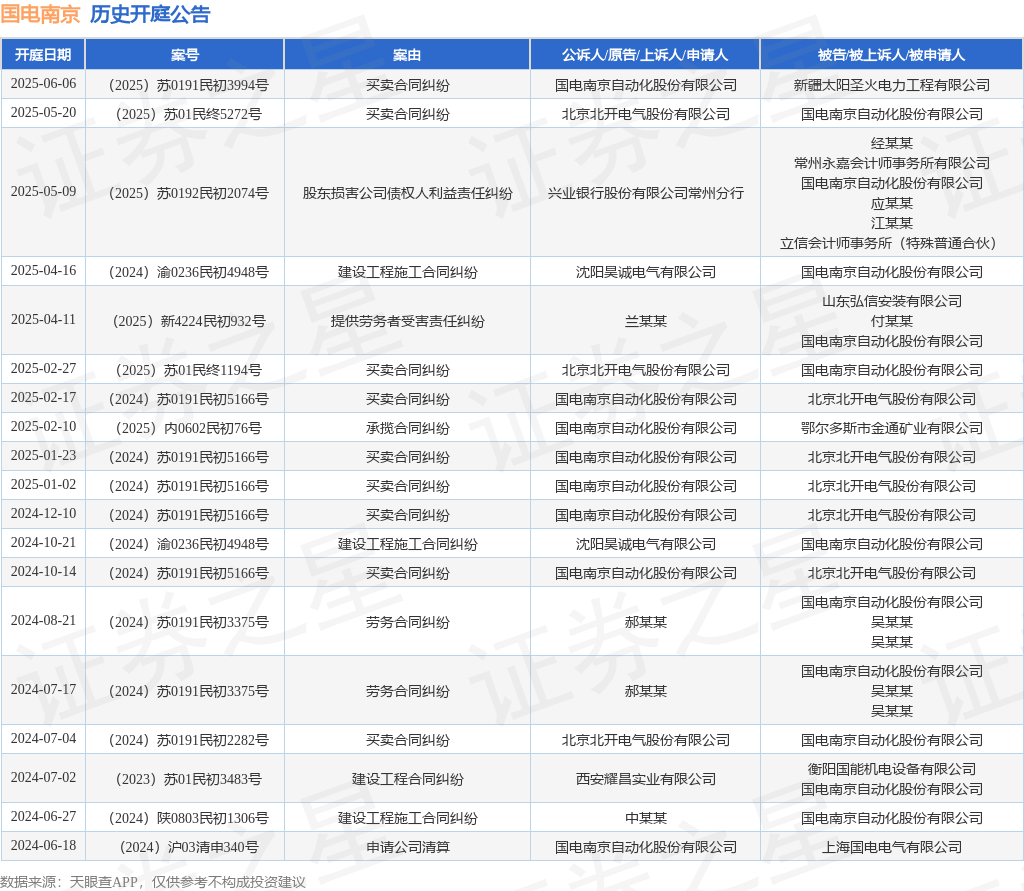Select case number 内0602民初76号
The width and height of the screenshot is (1024, 891).
tap(189, 429)
